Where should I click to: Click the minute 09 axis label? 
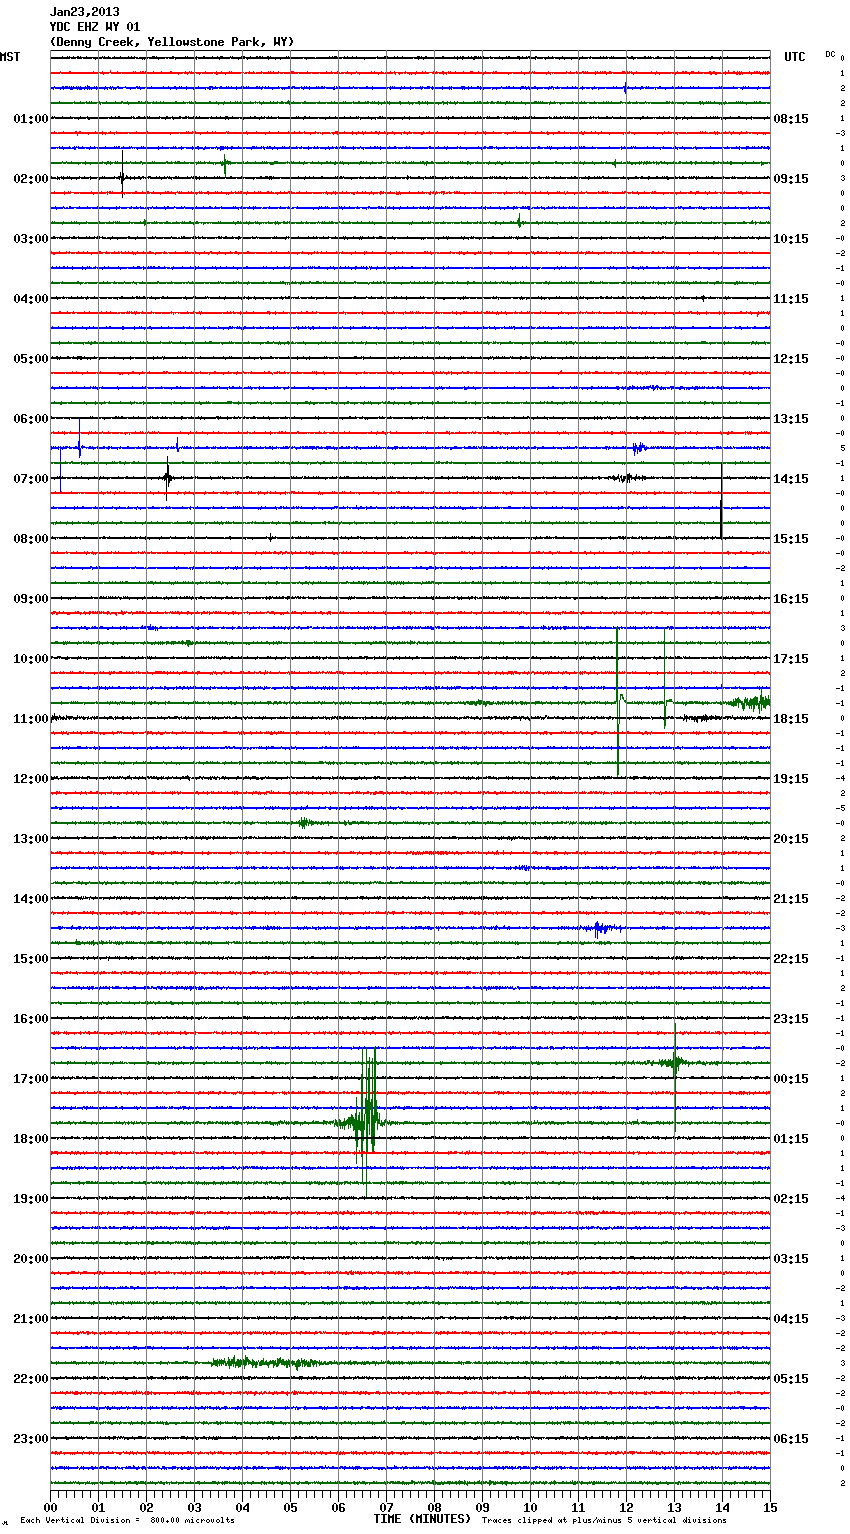[482, 1507]
